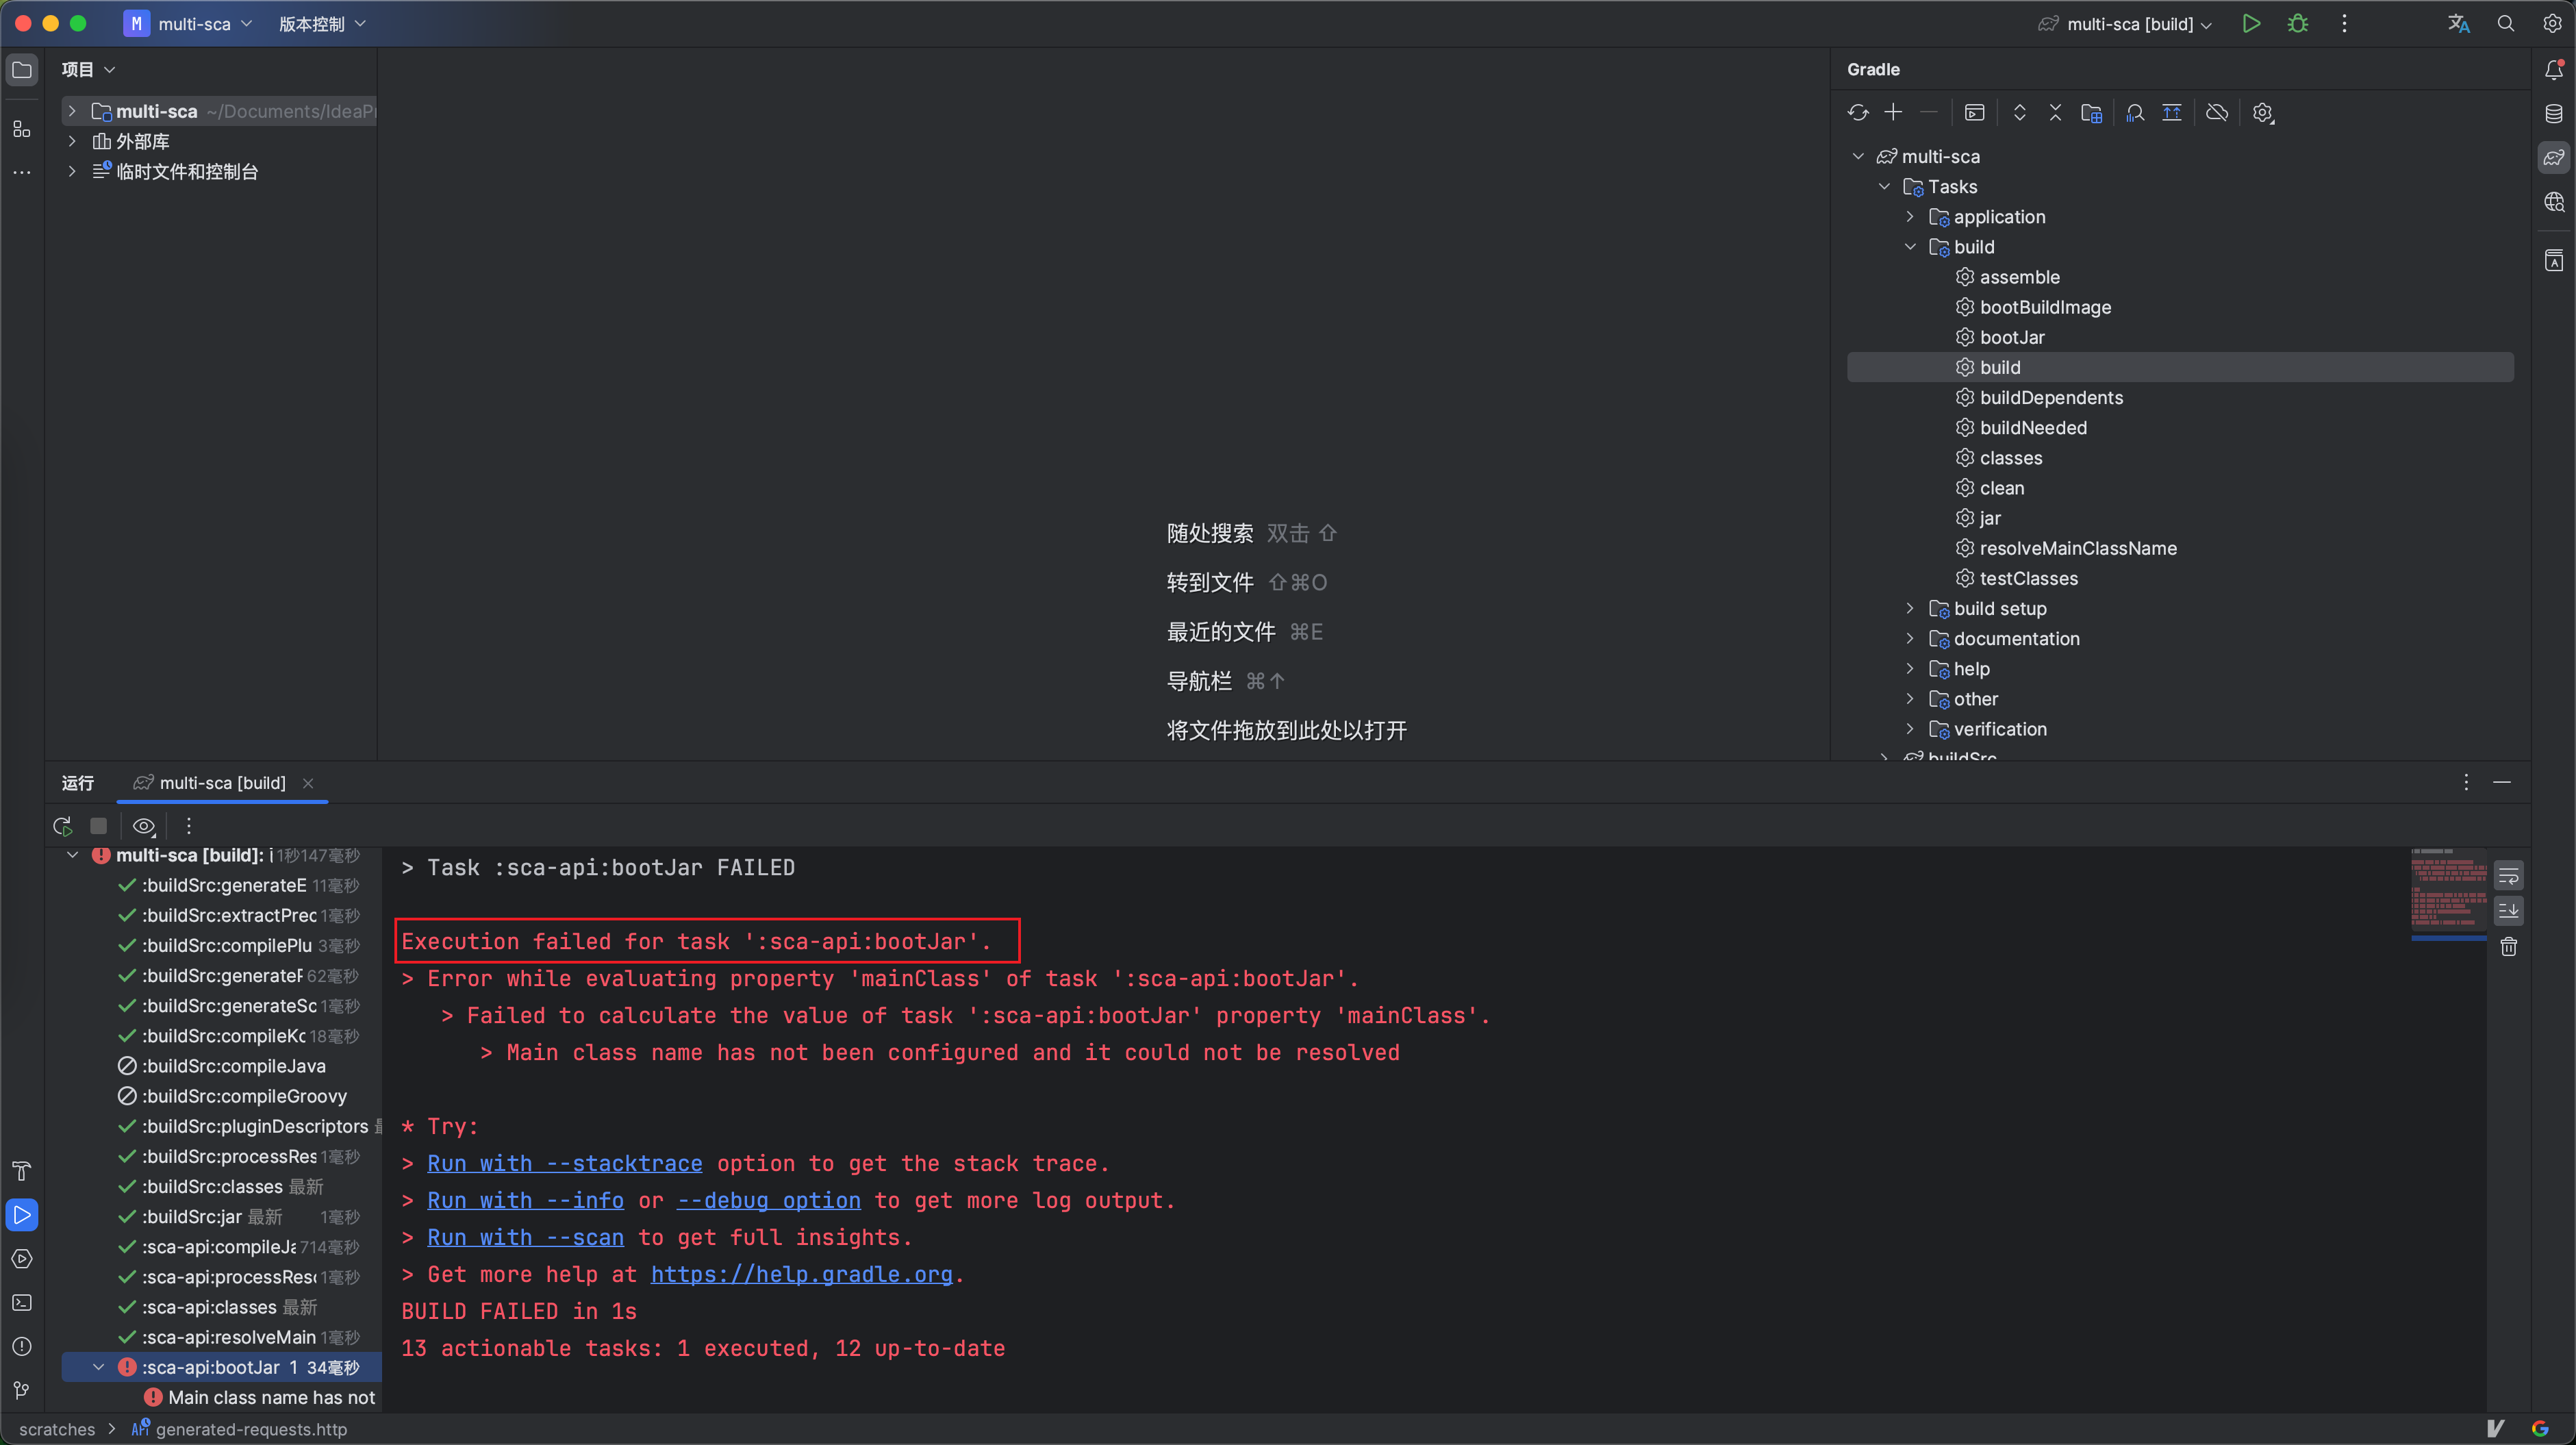Toggle Gradle offline mode
Screen dimensions: 2576x1445
point(2217,113)
